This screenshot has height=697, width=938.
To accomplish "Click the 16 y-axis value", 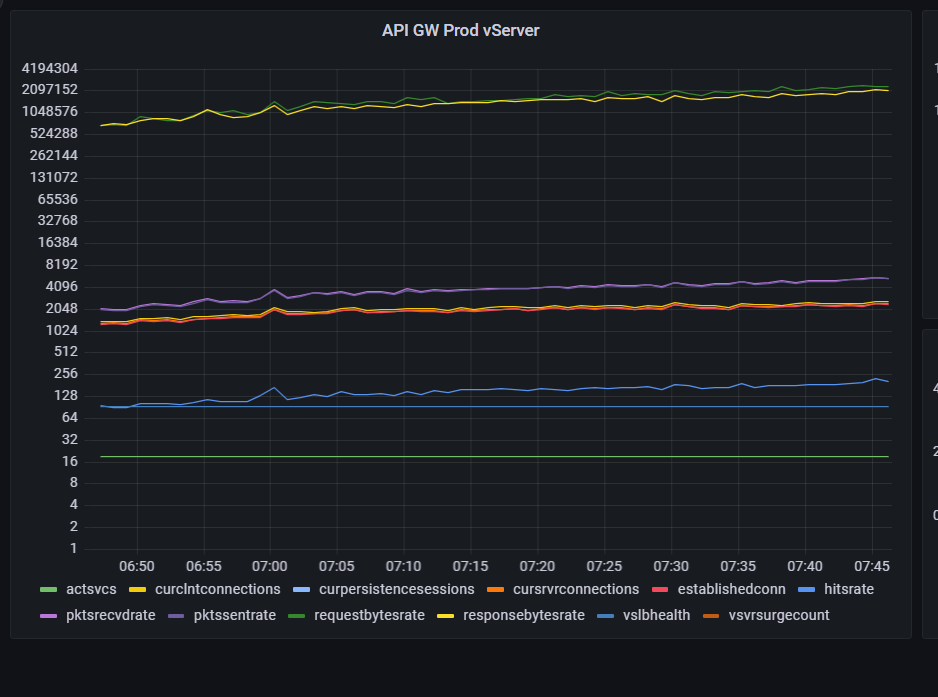I will coord(70,461).
